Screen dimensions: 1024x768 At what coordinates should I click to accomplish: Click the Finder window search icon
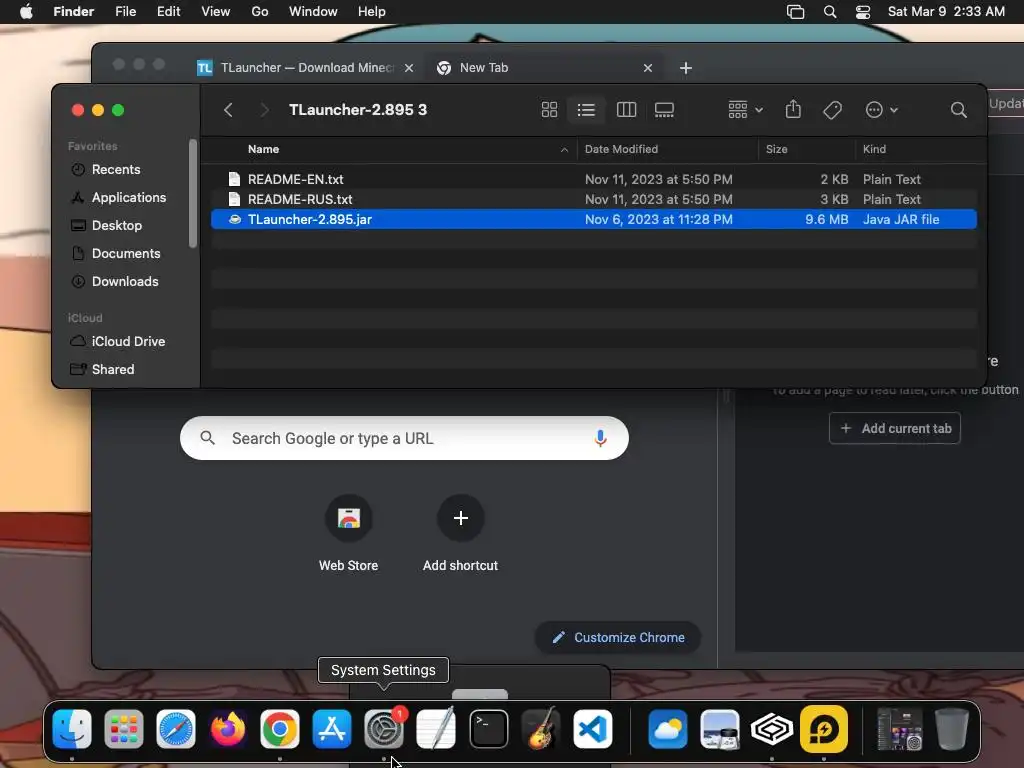pos(958,110)
